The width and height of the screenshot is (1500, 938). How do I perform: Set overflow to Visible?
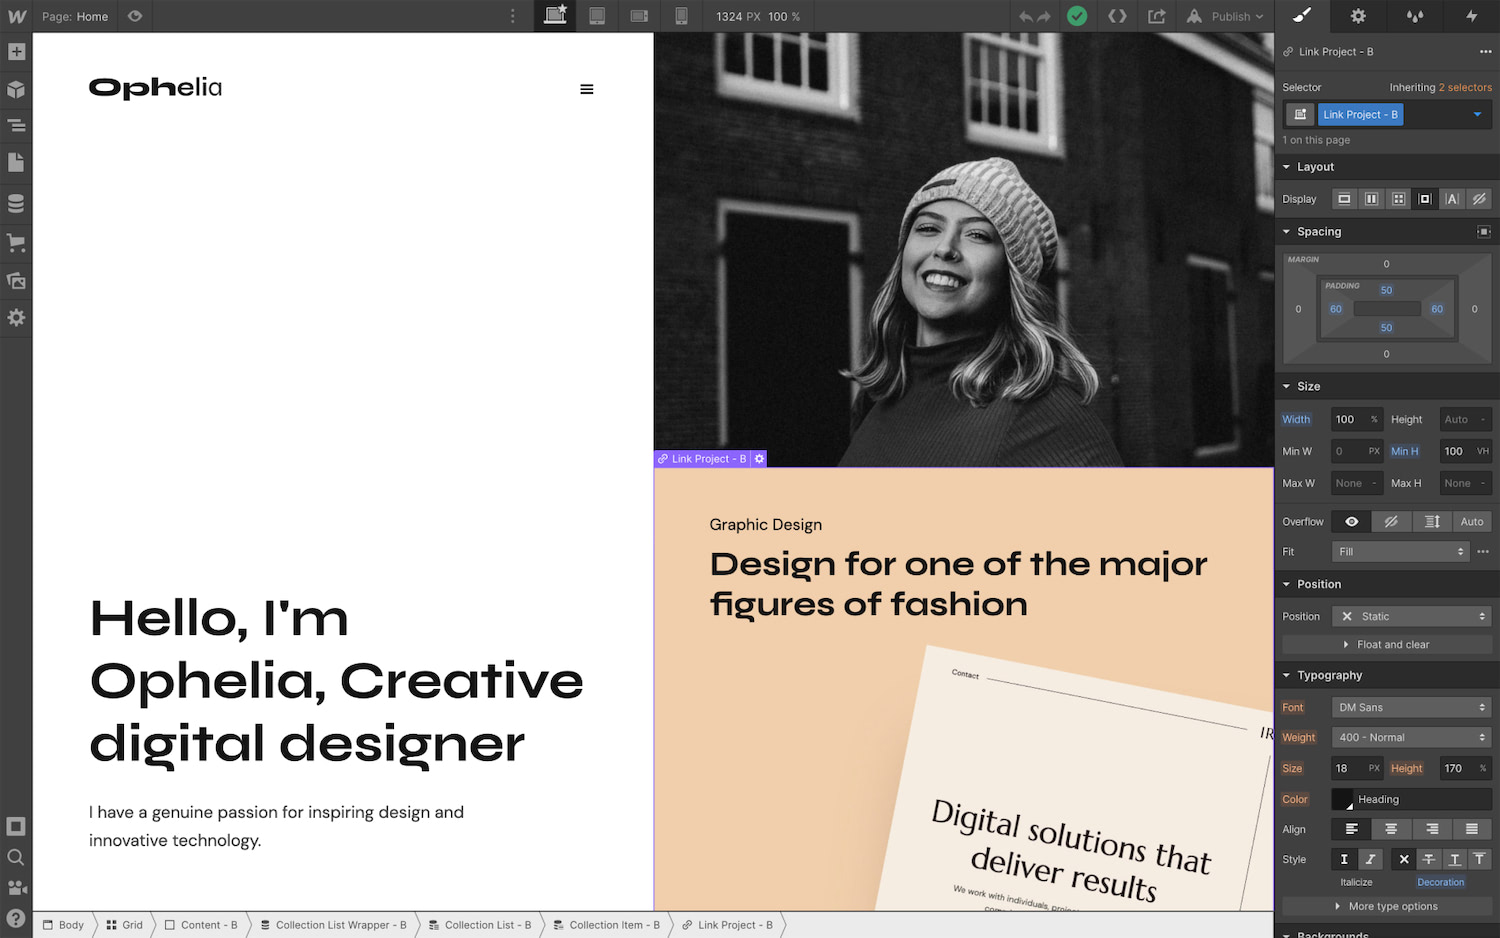[x=1351, y=522]
